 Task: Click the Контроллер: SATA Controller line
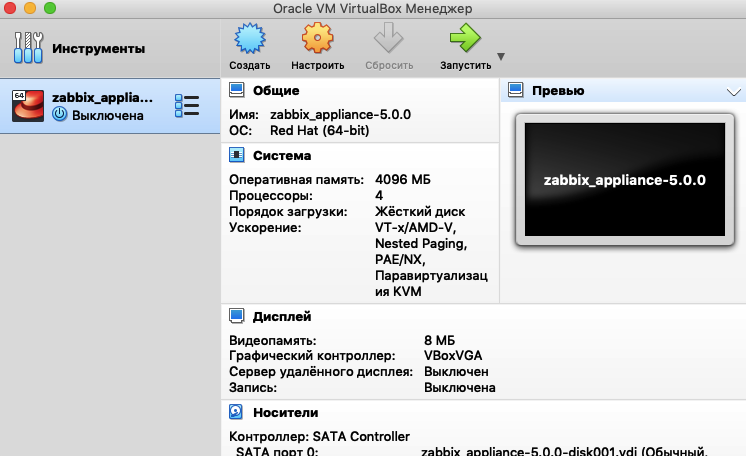(319, 436)
